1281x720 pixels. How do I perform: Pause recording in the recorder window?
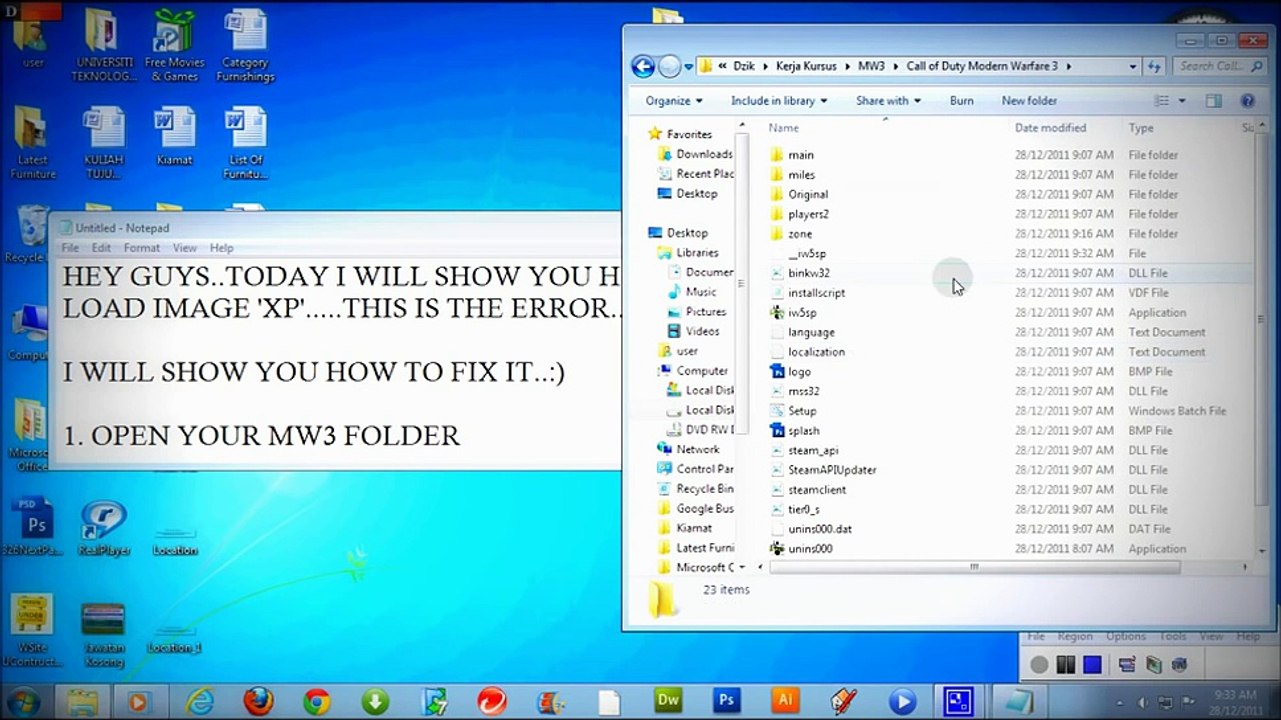pyautogui.click(x=1065, y=664)
